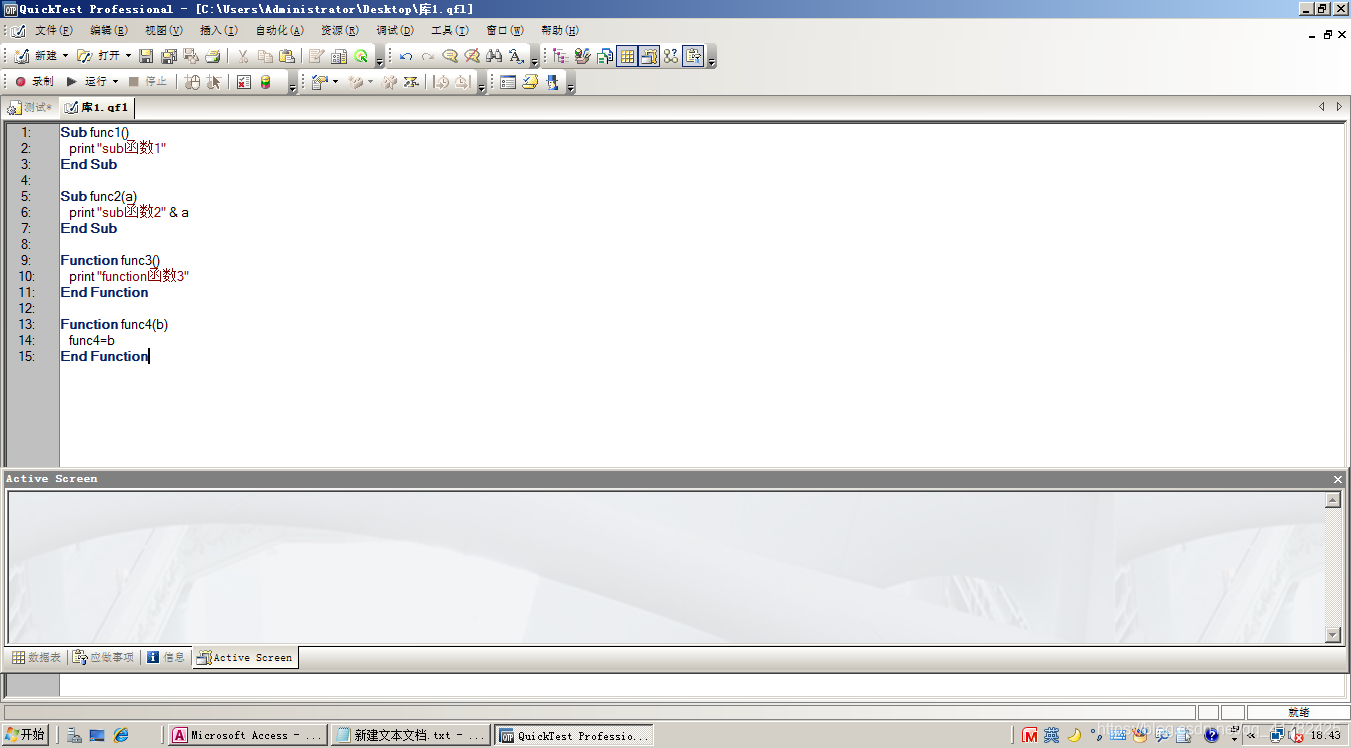The width and height of the screenshot is (1351, 748).
Task: Expand the view toolbar options arrow
Action: pos(711,62)
